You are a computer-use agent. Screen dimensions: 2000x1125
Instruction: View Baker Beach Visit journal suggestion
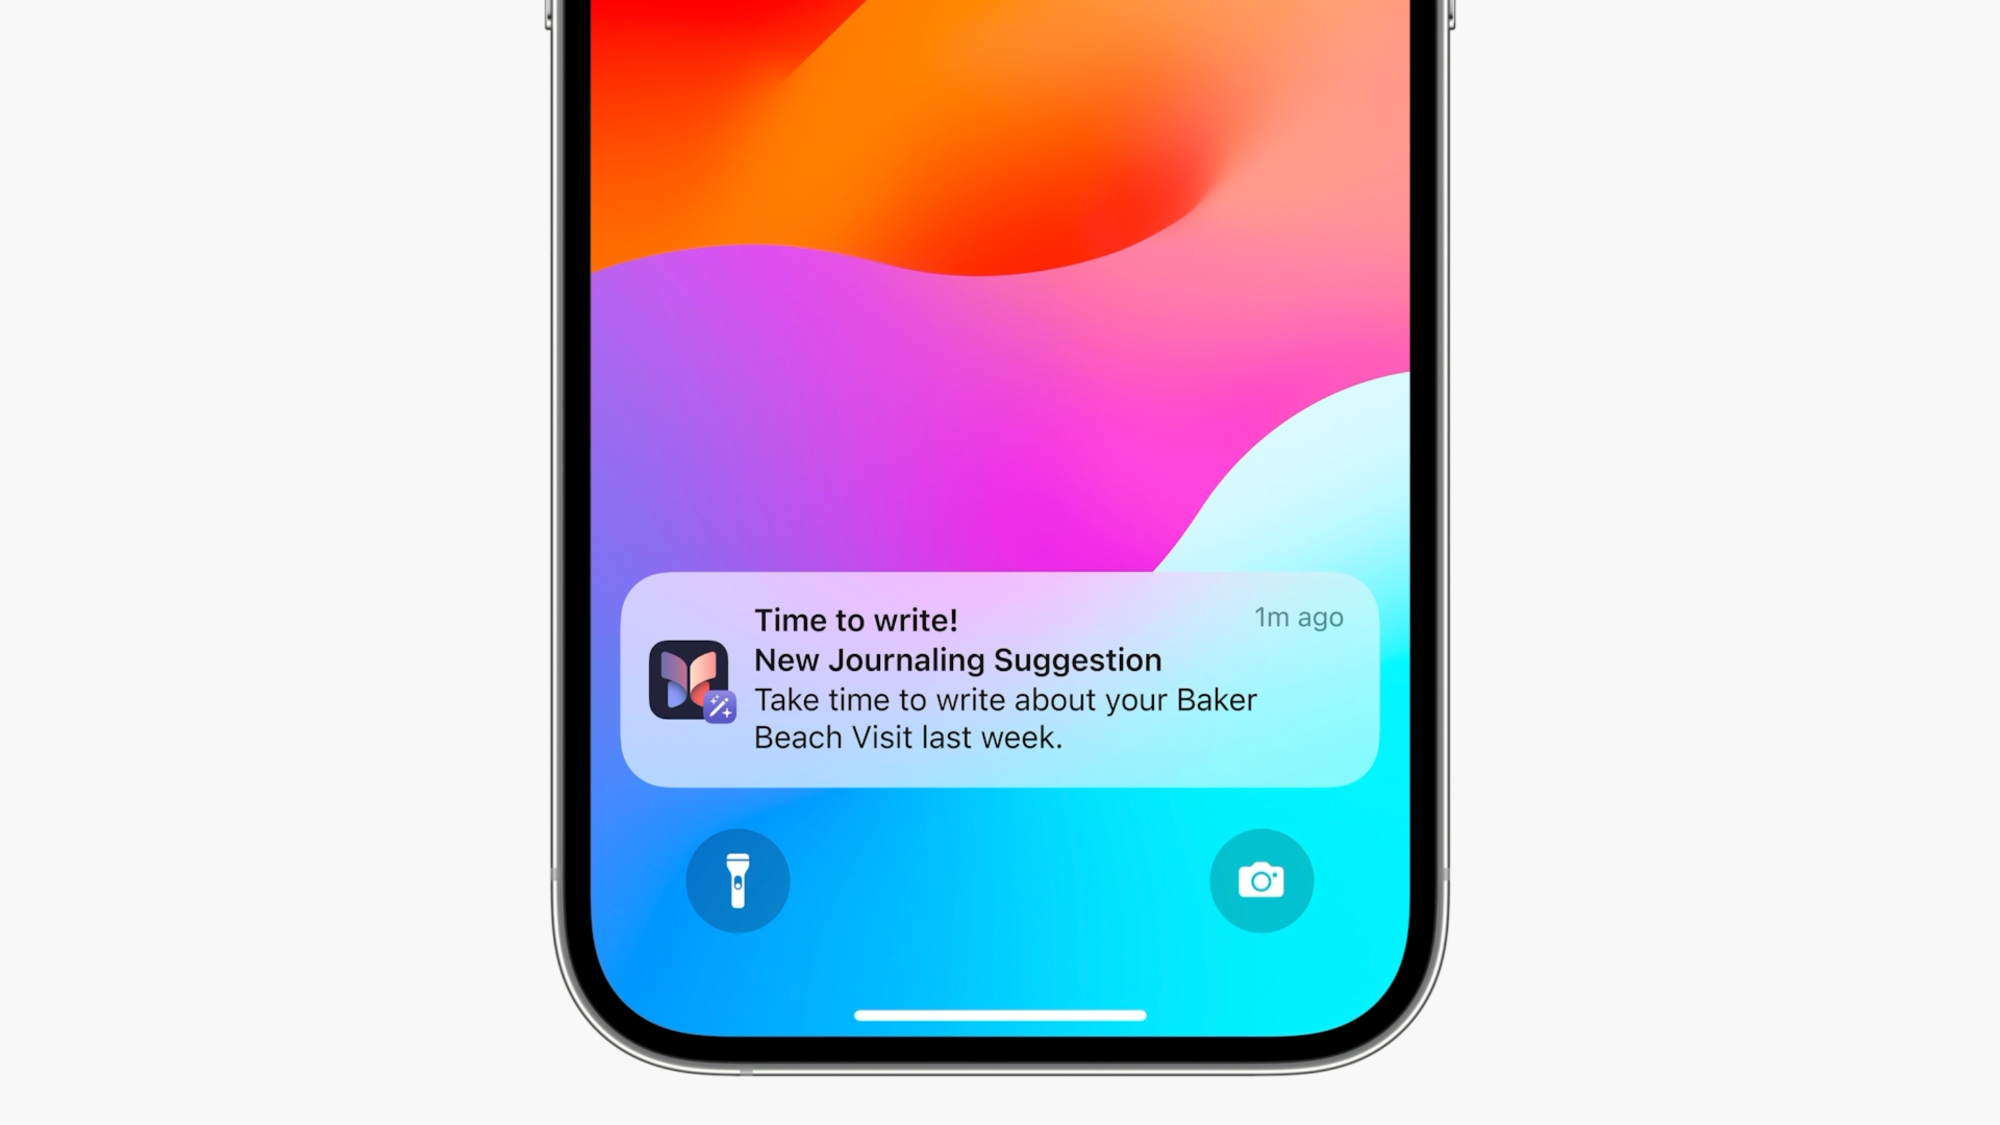coord(999,680)
